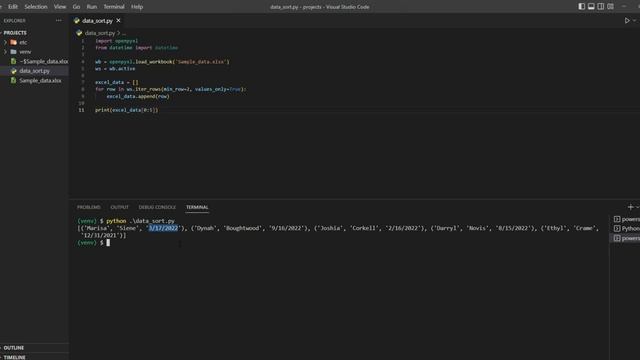
Task: Click the 'import openpyxl' line in editor
Action: 117,41
